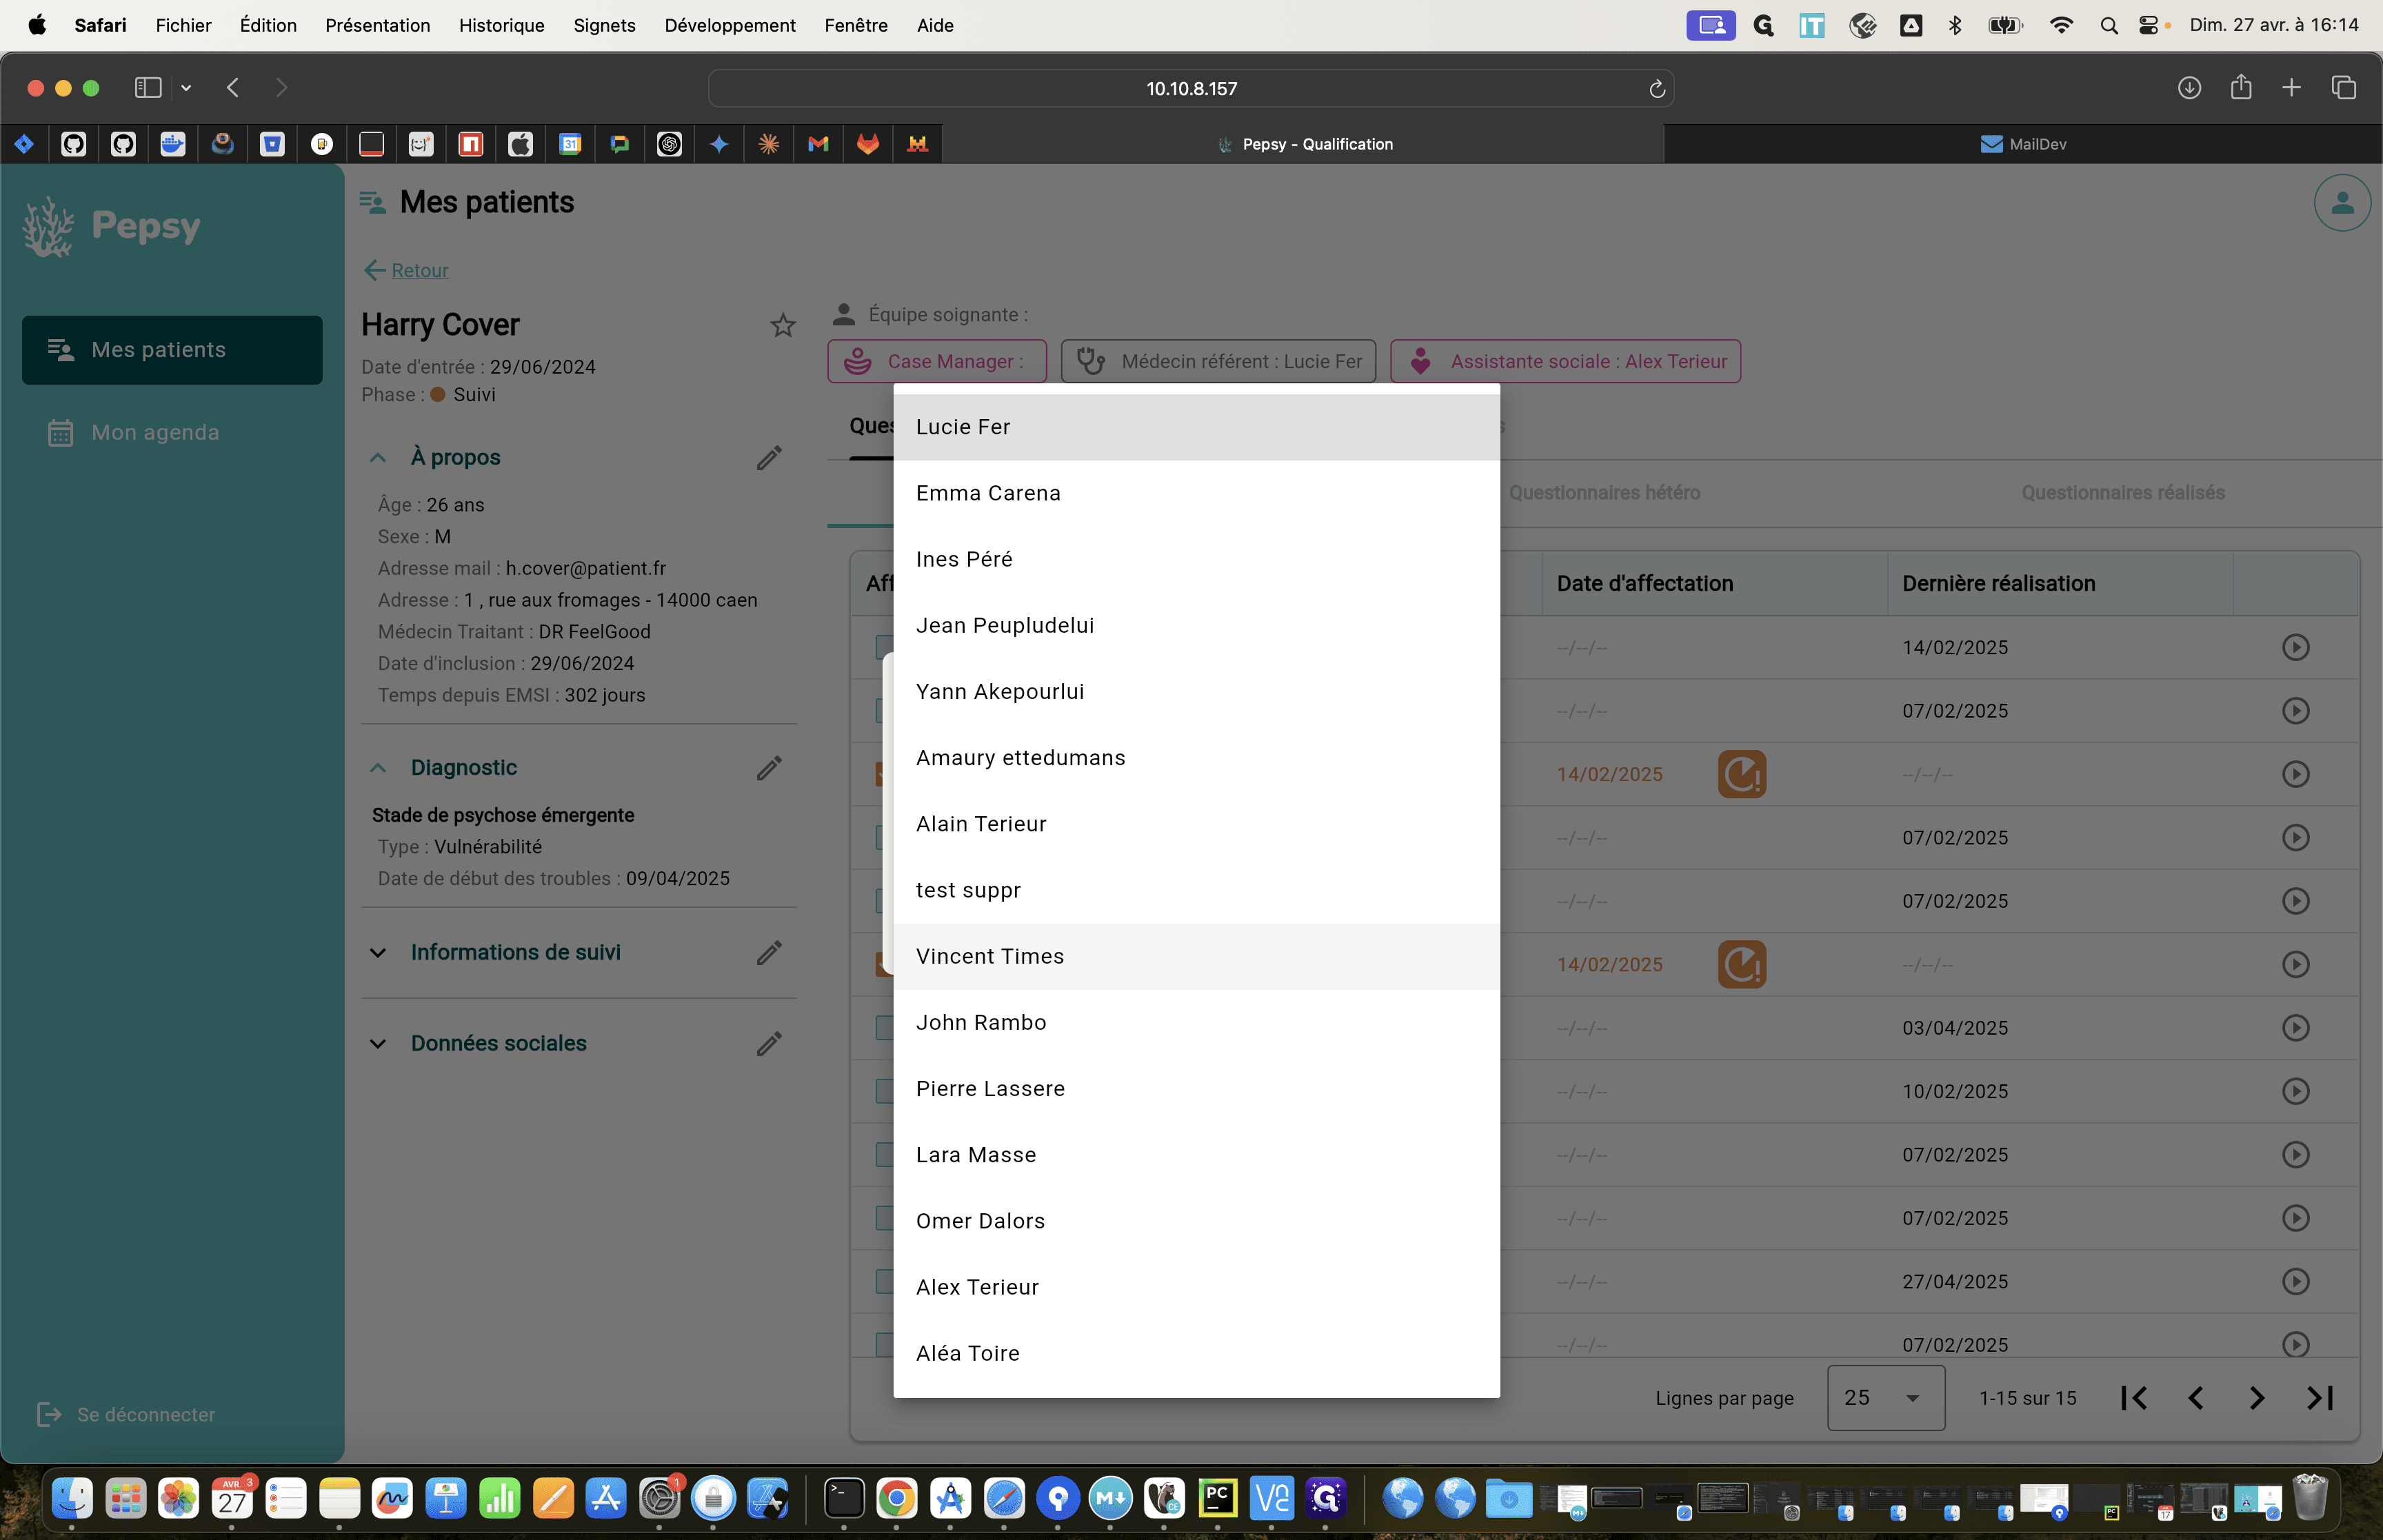Select Vincent Times from the list
Image resolution: width=2383 pixels, height=1540 pixels.
(1196, 957)
